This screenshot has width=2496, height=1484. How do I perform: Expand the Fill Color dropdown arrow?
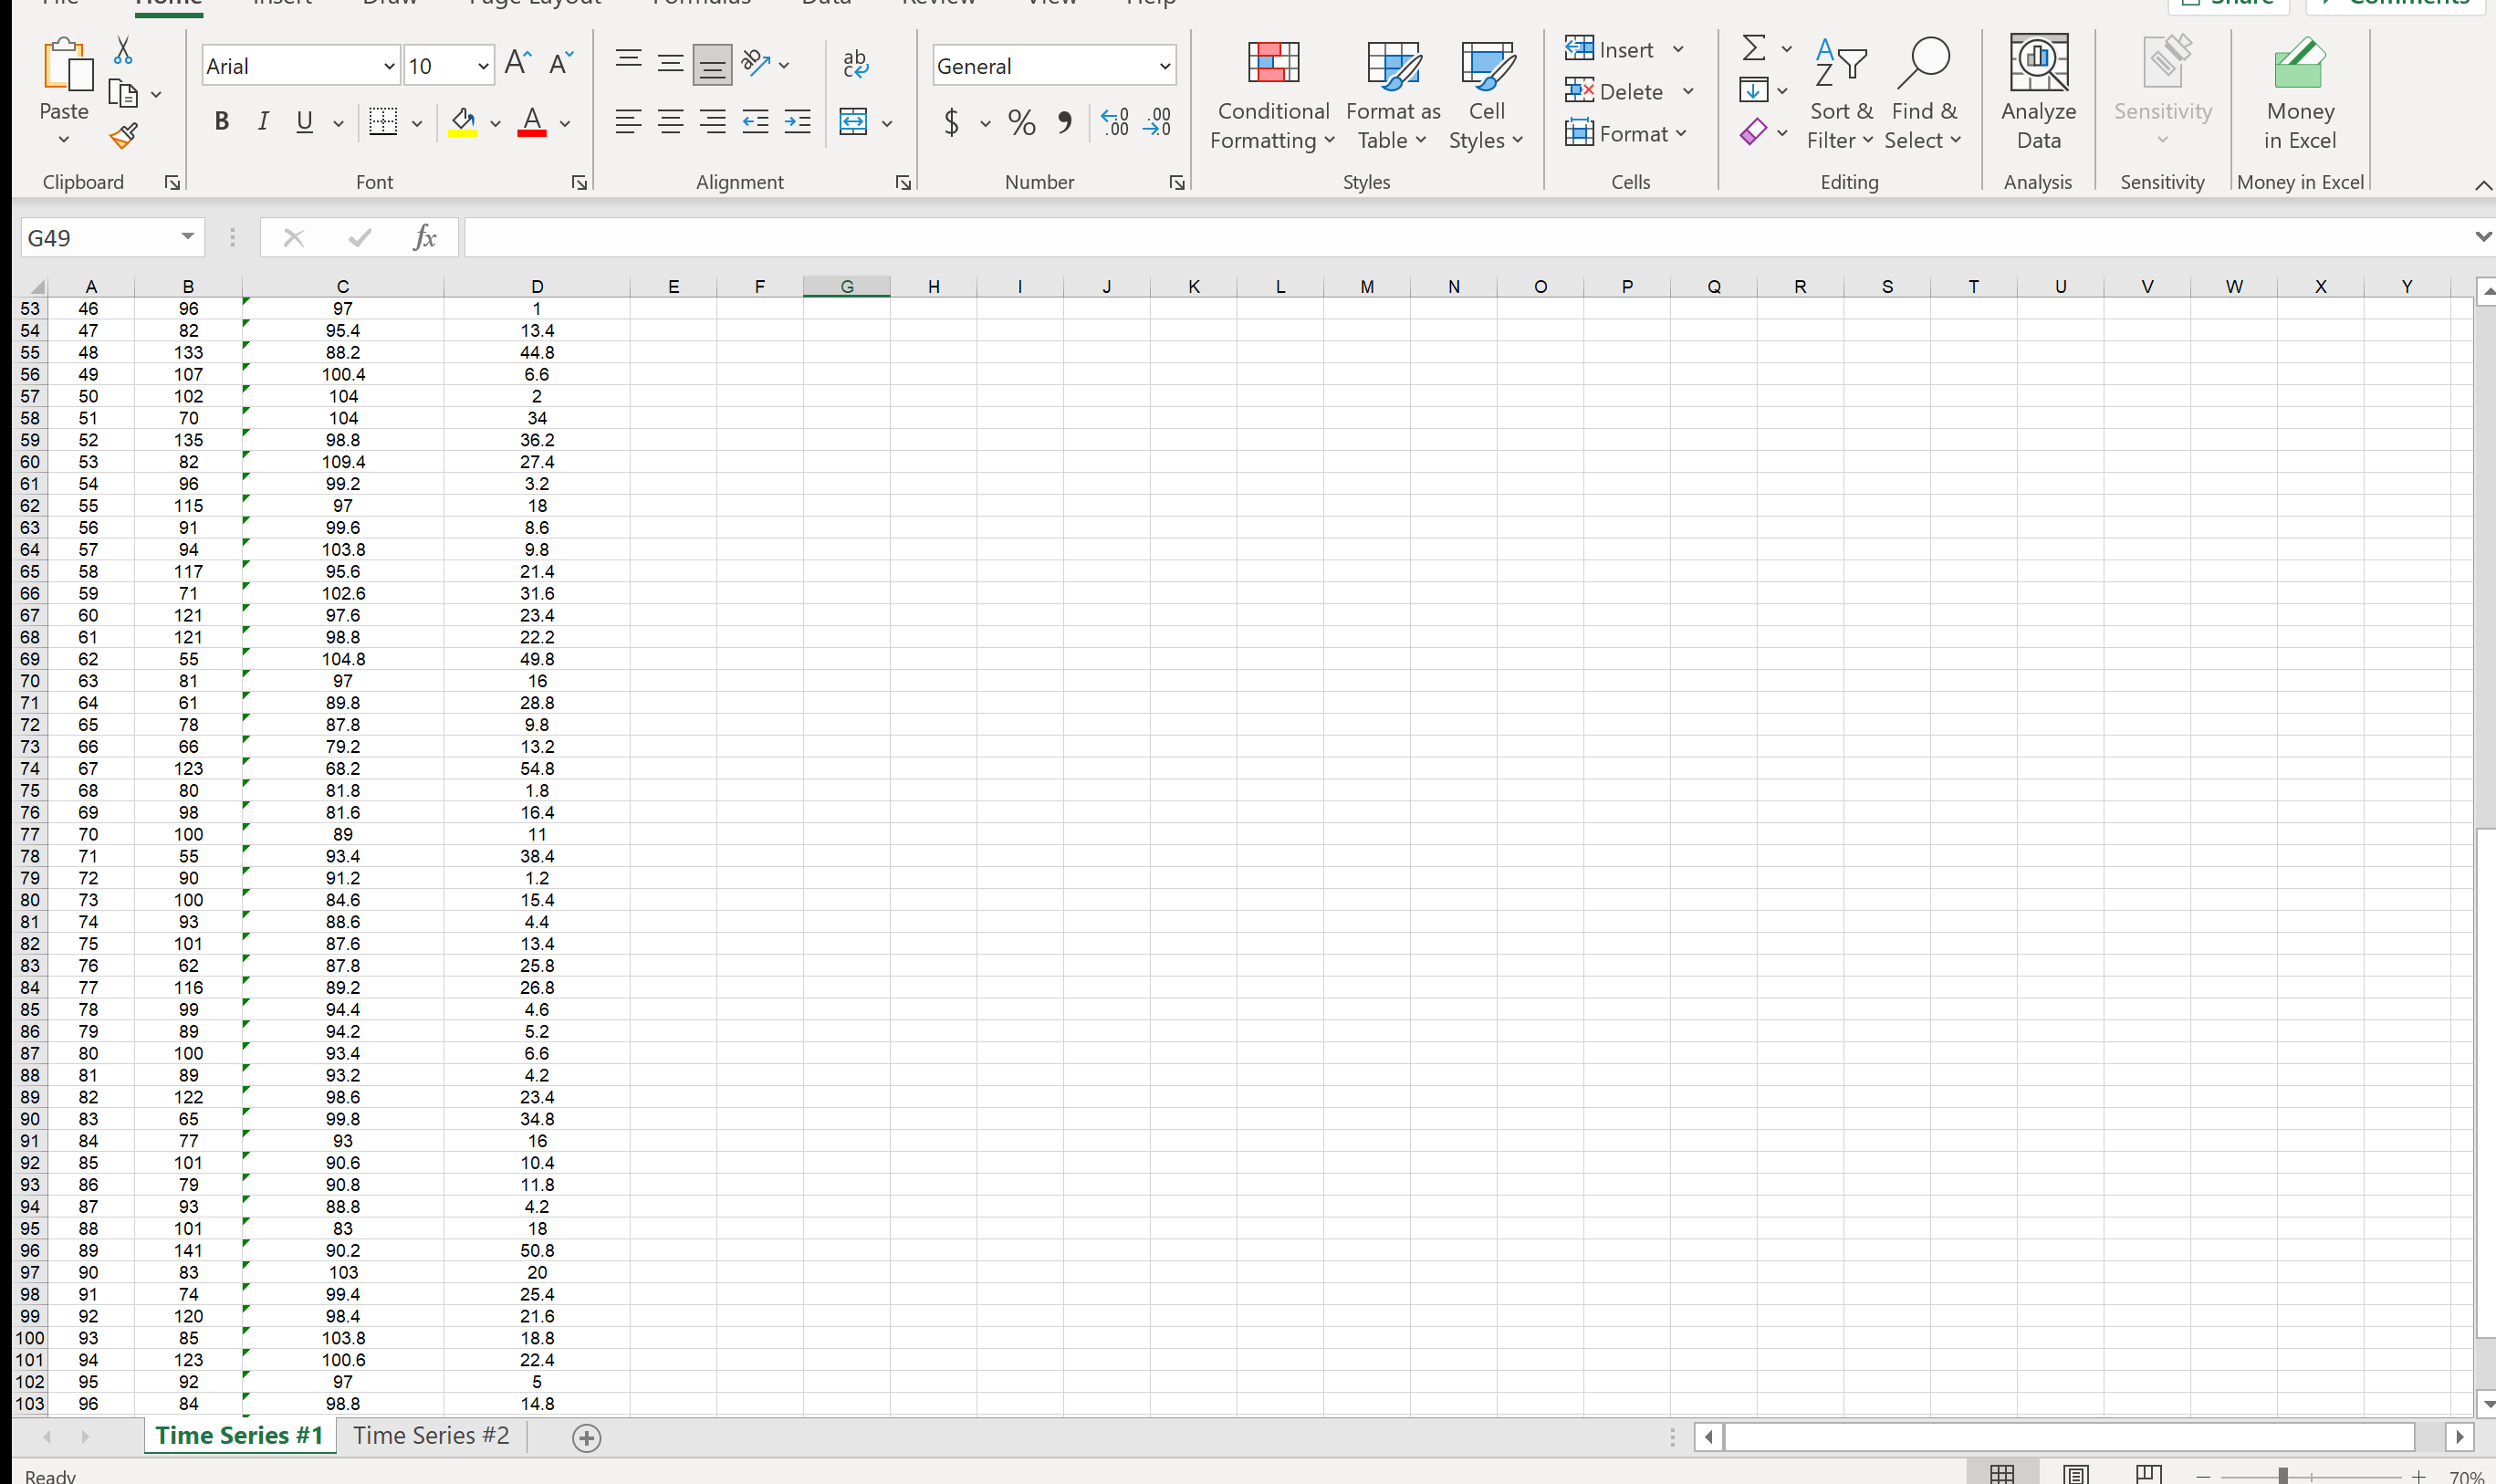click(496, 122)
